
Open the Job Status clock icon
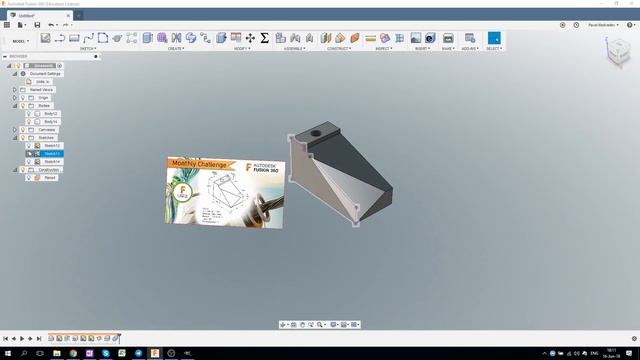576,25
